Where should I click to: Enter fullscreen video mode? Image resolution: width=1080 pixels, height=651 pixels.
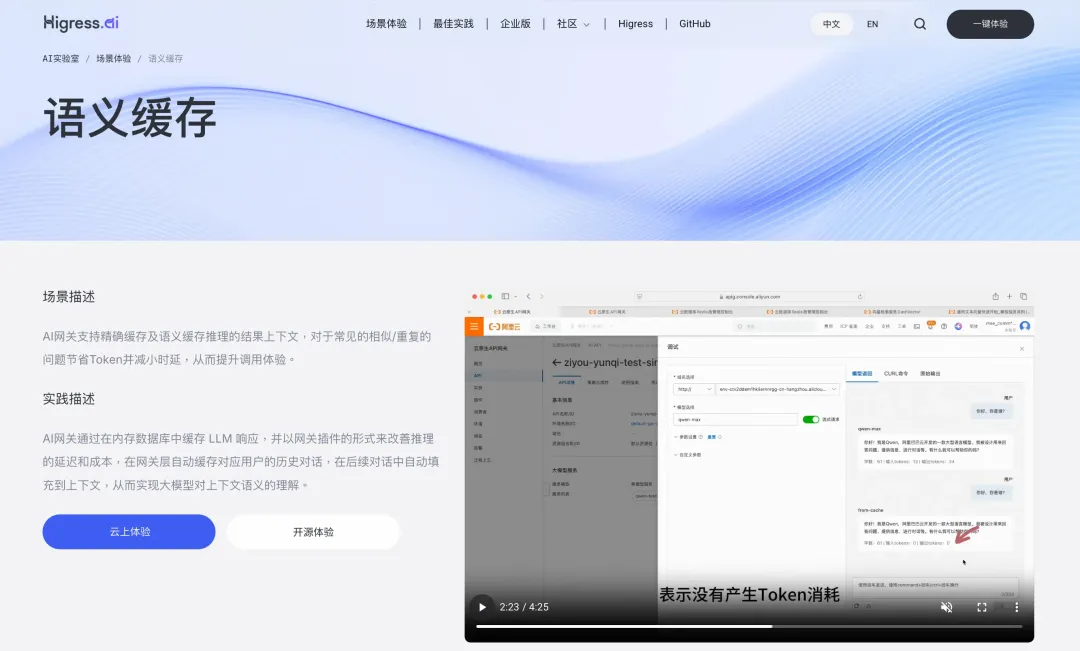point(982,607)
